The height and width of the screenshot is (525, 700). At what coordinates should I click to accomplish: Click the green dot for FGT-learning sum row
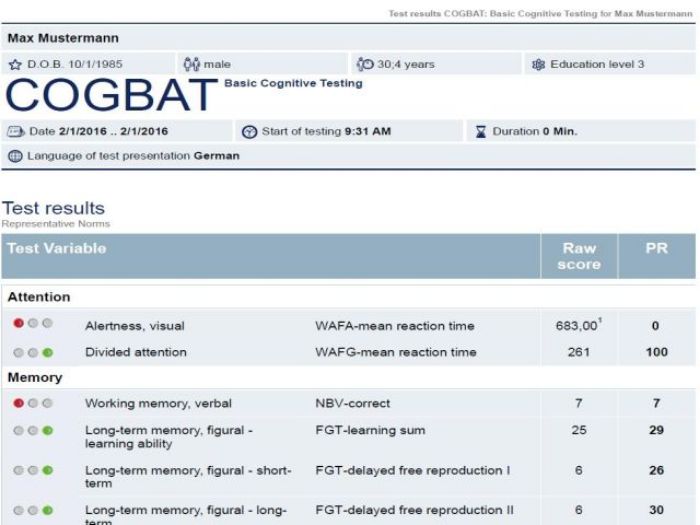47,430
